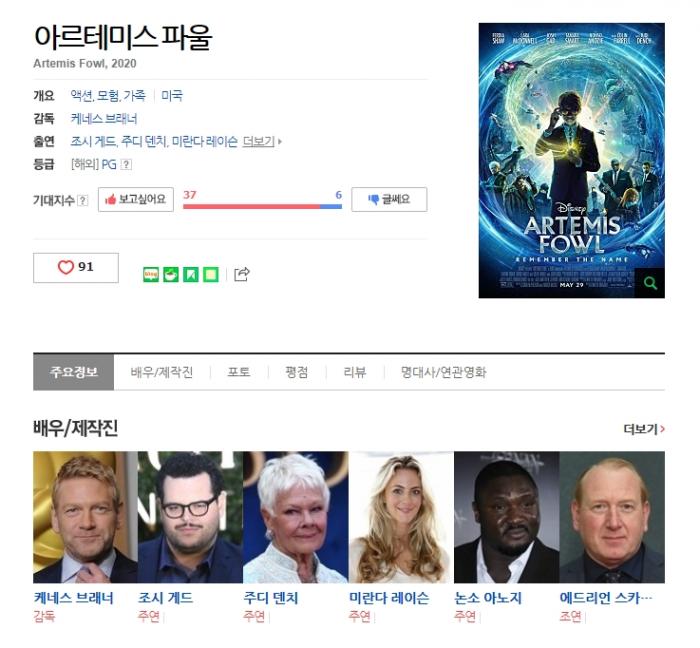Share to Naver blog icon
The image size is (700, 648).
pyautogui.click(x=151, y=274)
